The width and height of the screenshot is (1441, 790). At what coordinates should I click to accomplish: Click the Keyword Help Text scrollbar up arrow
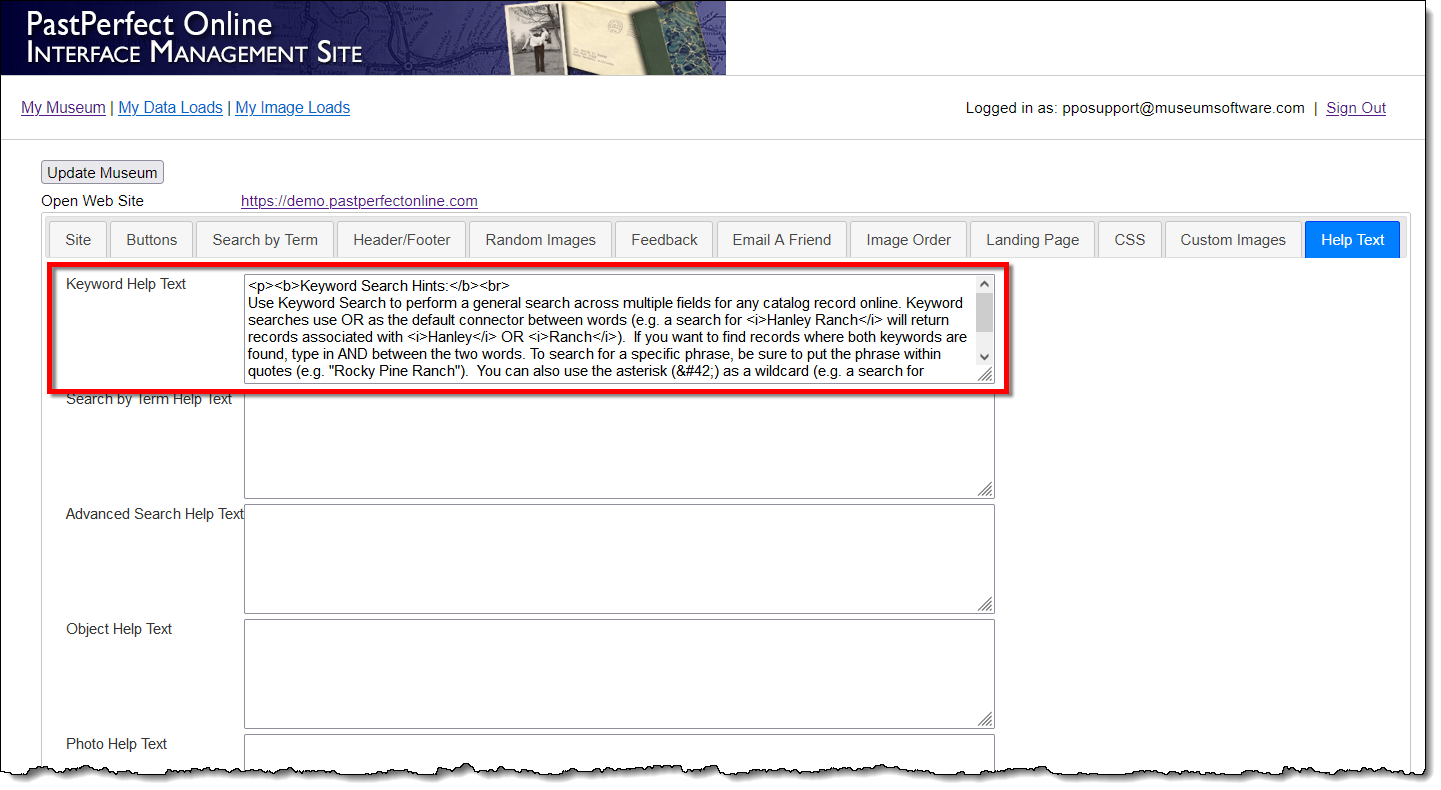click(x=984, y=284)
